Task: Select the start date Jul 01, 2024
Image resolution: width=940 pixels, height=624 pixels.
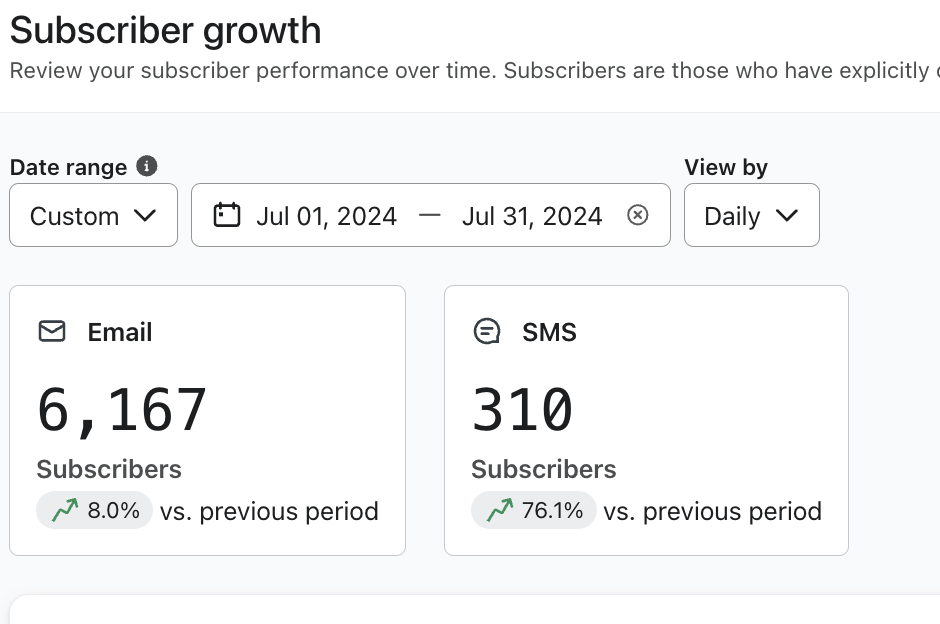Action: pyautogui.click(x=326, y=216)
